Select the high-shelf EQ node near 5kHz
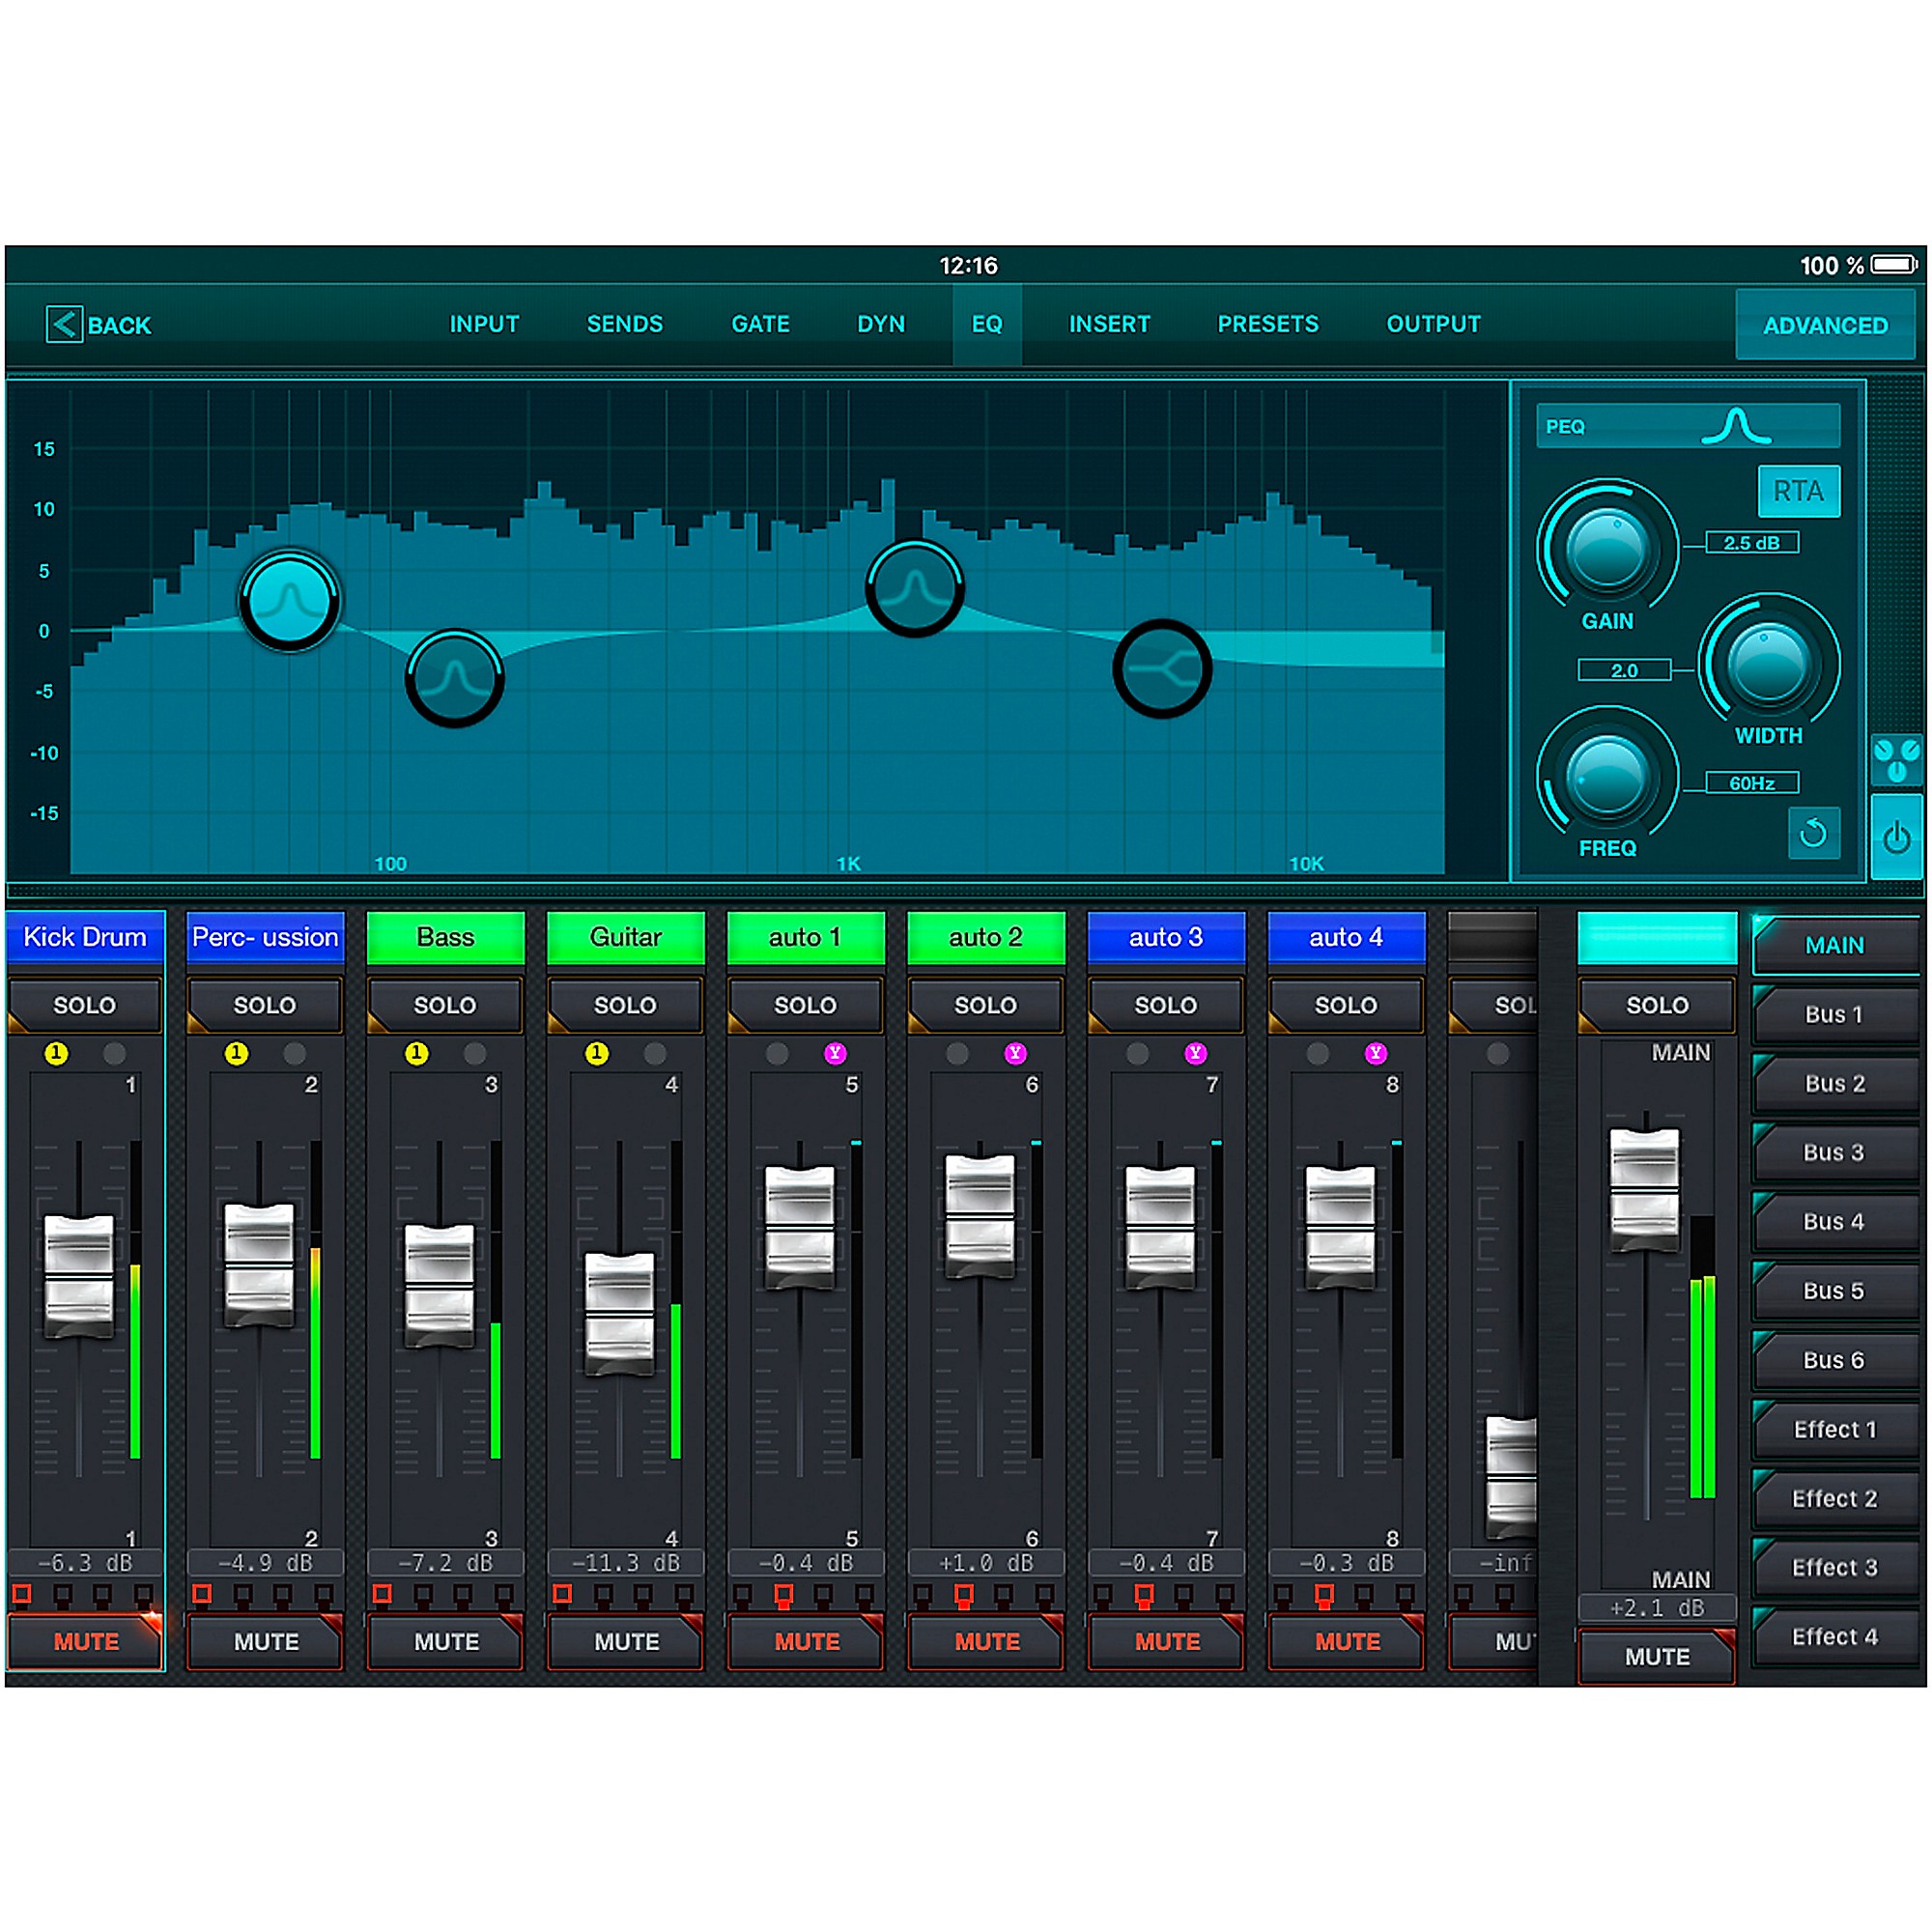The image size is (1932, 1932). click(x=1161, y=668)
